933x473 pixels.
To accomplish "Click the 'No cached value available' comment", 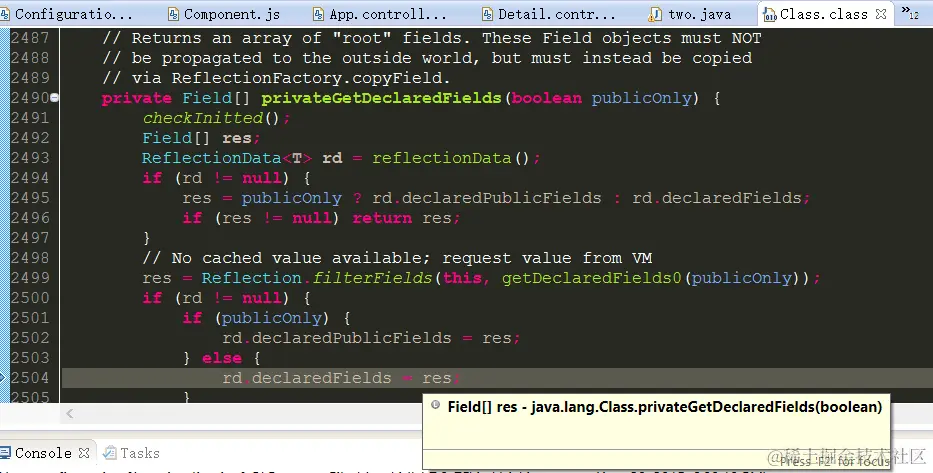I will (397, 258).
